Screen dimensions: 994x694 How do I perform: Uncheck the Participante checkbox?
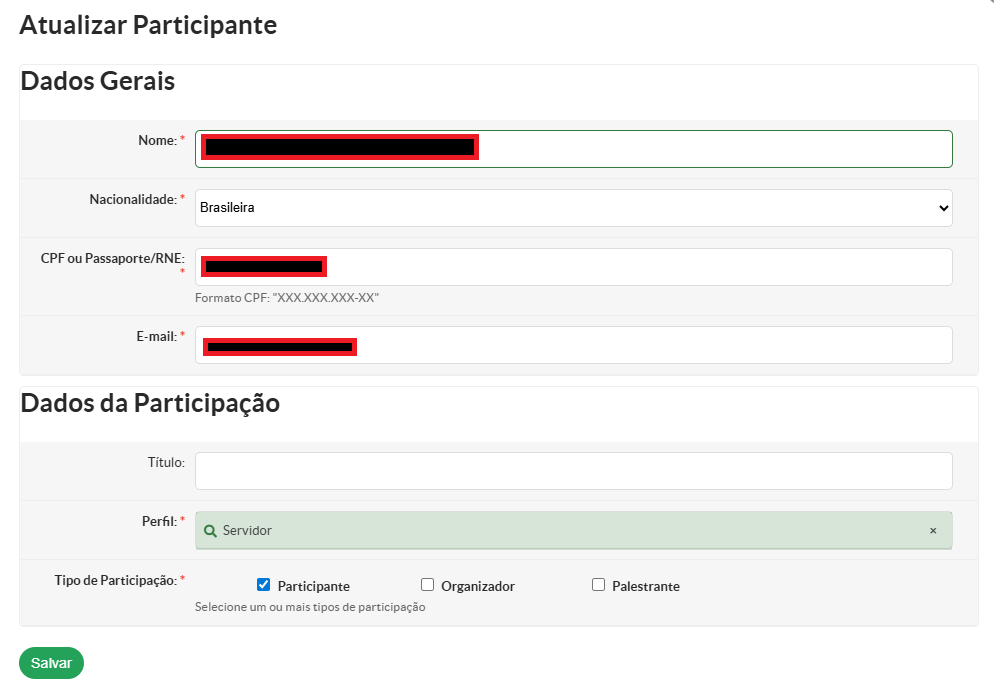point(264,585)
